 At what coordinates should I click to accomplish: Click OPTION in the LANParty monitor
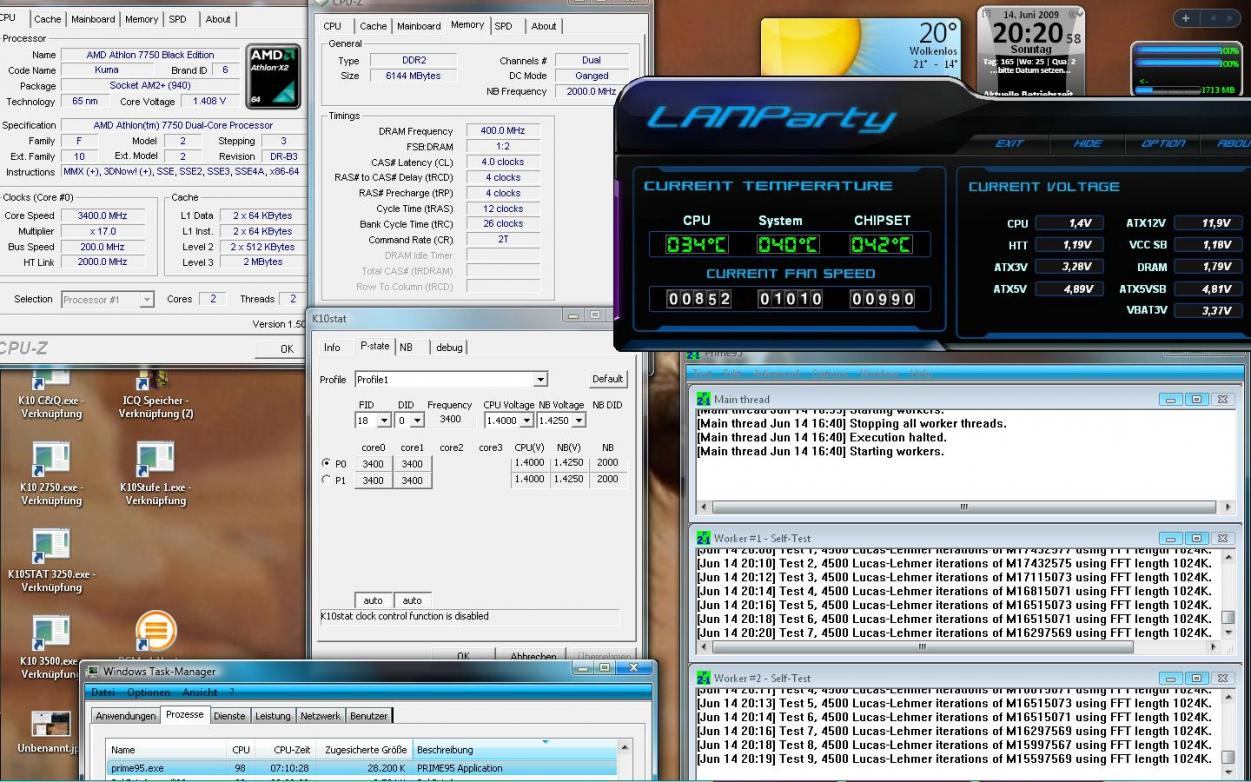point(1163,143)
